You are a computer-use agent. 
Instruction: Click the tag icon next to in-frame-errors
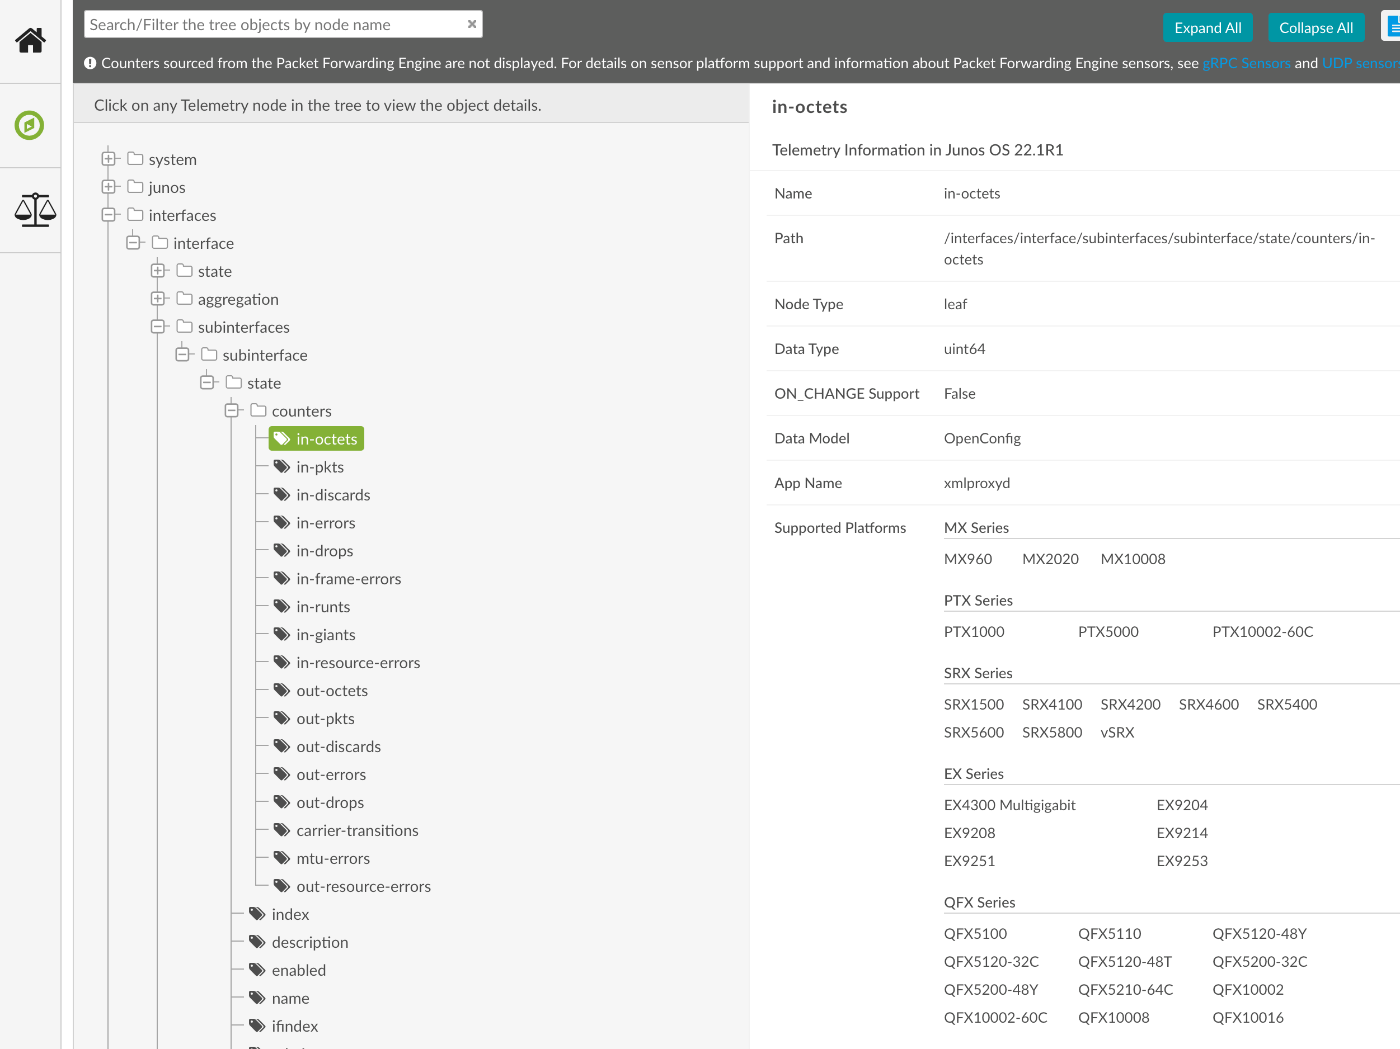[x=282, y=579]
